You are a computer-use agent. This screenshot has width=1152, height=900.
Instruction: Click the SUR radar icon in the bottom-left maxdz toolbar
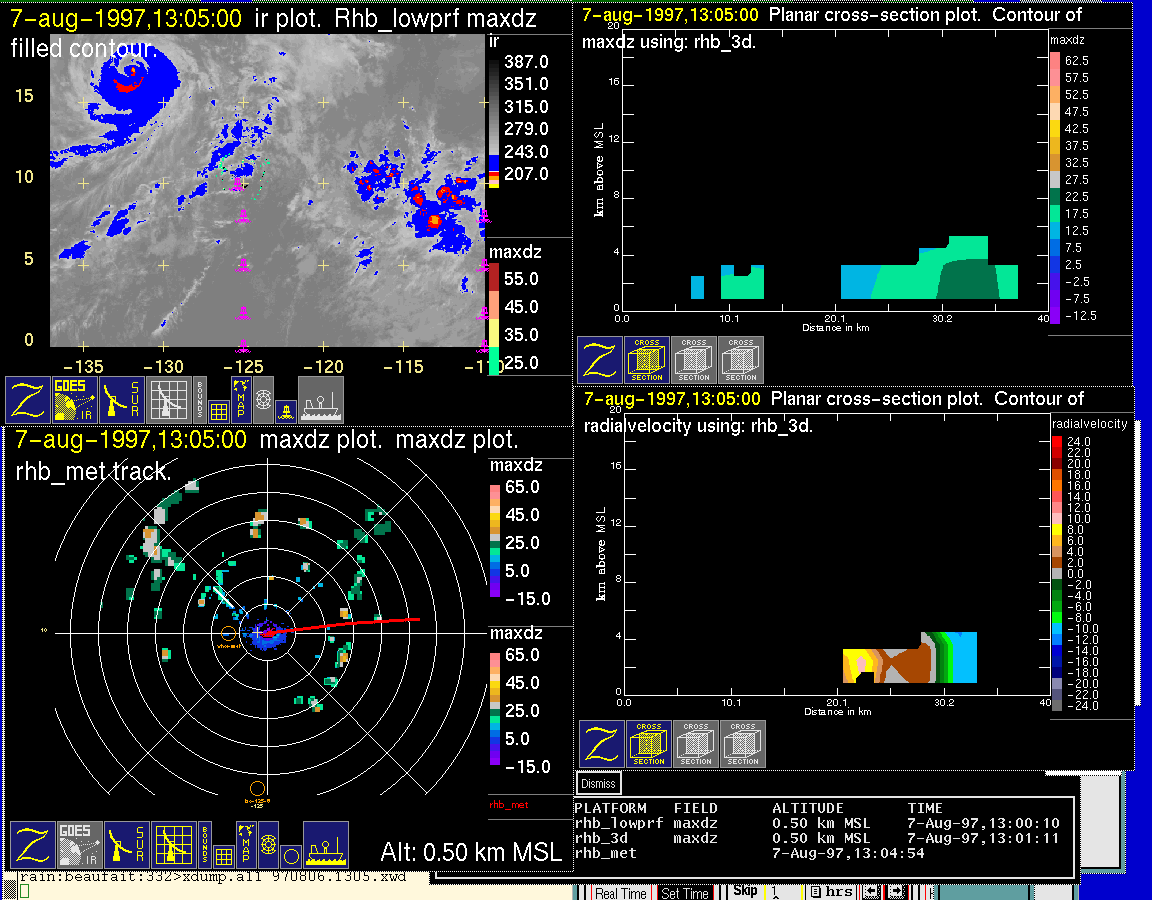(x=126, y=845)
